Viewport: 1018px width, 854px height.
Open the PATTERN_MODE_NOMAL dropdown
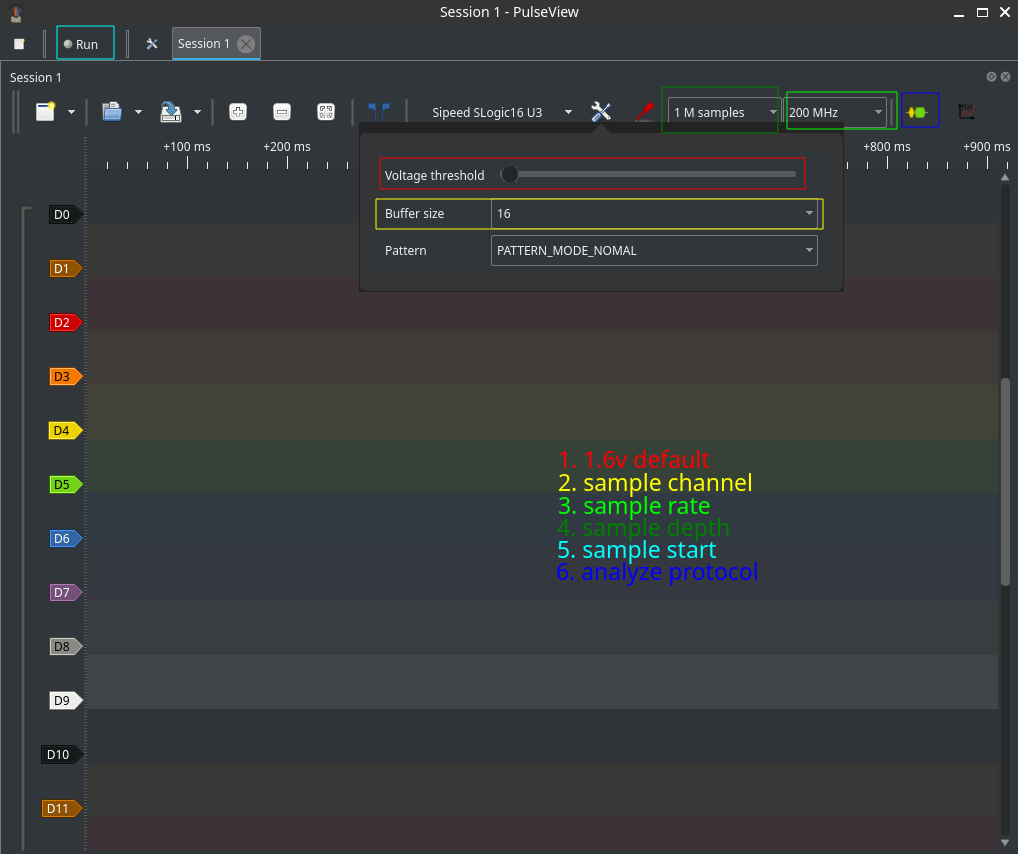point(654,251)
